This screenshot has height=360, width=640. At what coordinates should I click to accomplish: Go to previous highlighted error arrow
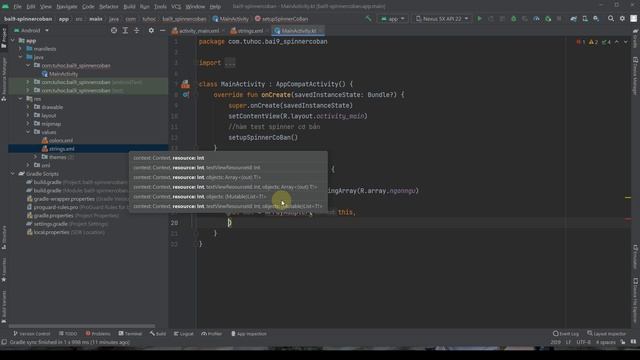pos(617,42)
